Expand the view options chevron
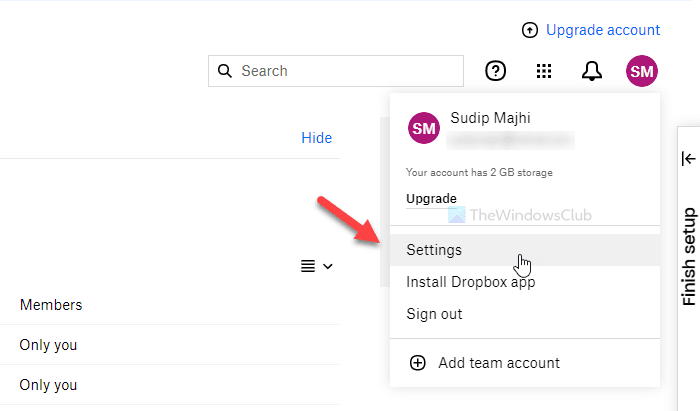The height and width of the screenshot is (411, 700). (328, 266)
